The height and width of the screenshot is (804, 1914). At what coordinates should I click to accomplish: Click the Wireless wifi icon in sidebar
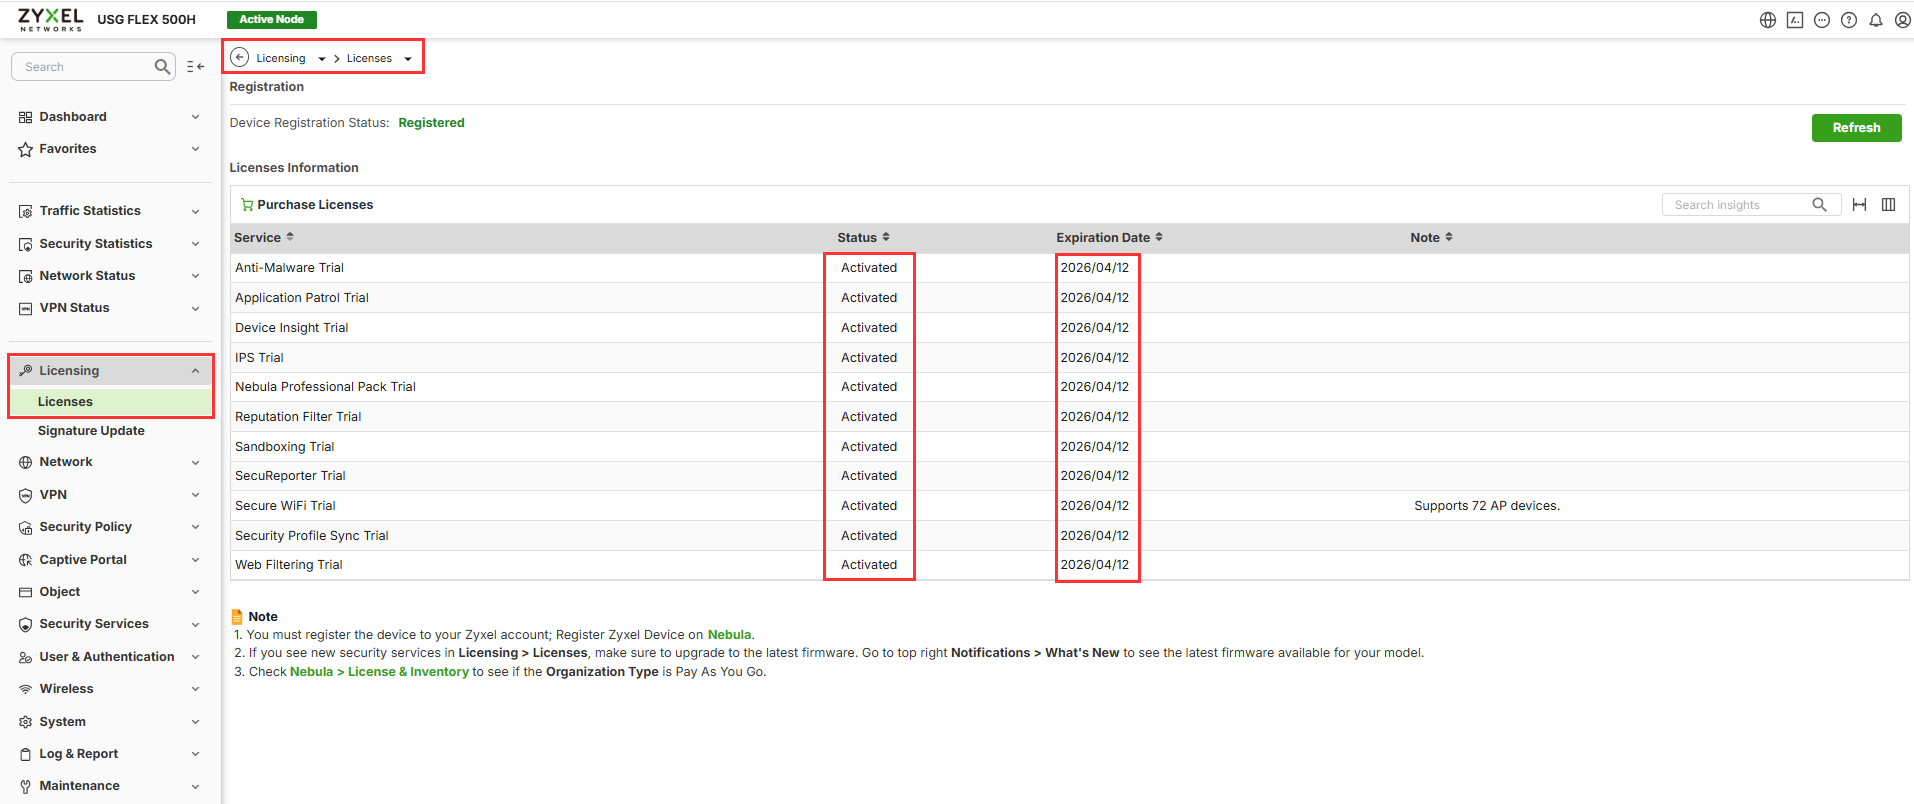[26, 689]
